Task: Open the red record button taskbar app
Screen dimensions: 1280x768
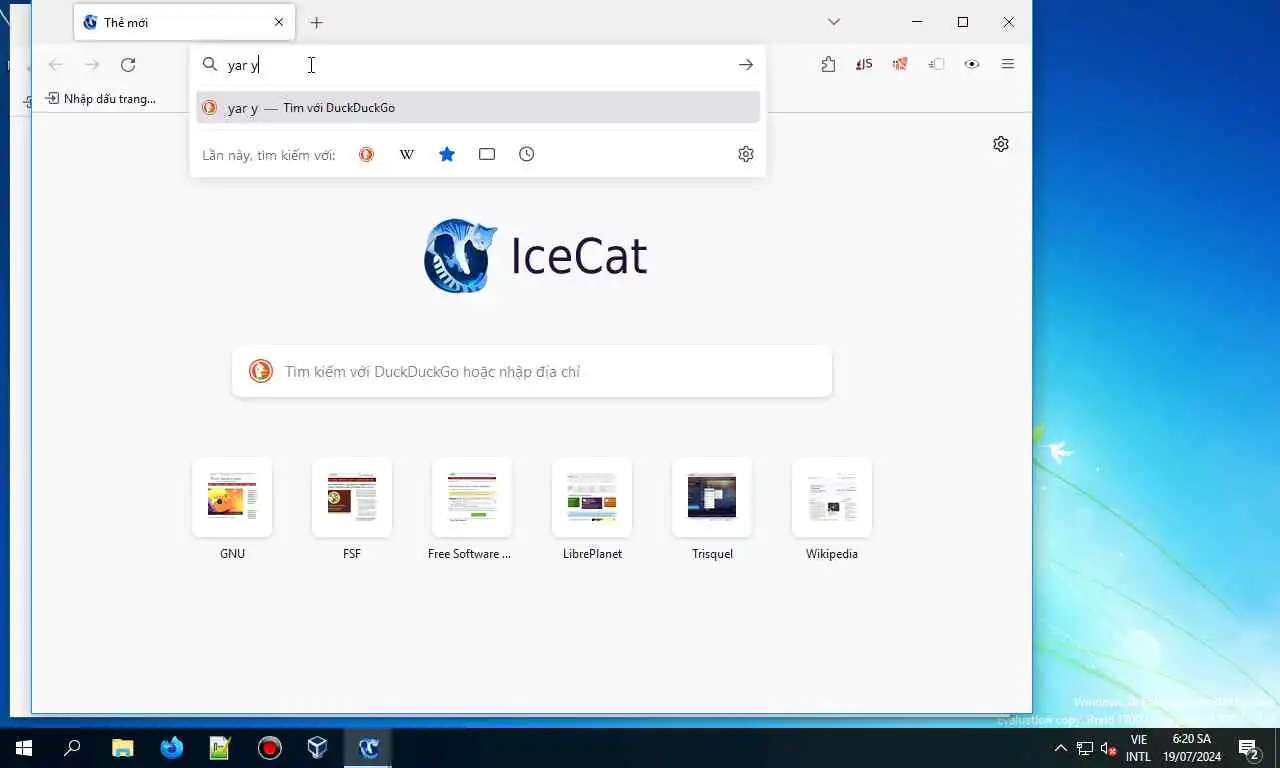Action: click(x=269, y=747)
